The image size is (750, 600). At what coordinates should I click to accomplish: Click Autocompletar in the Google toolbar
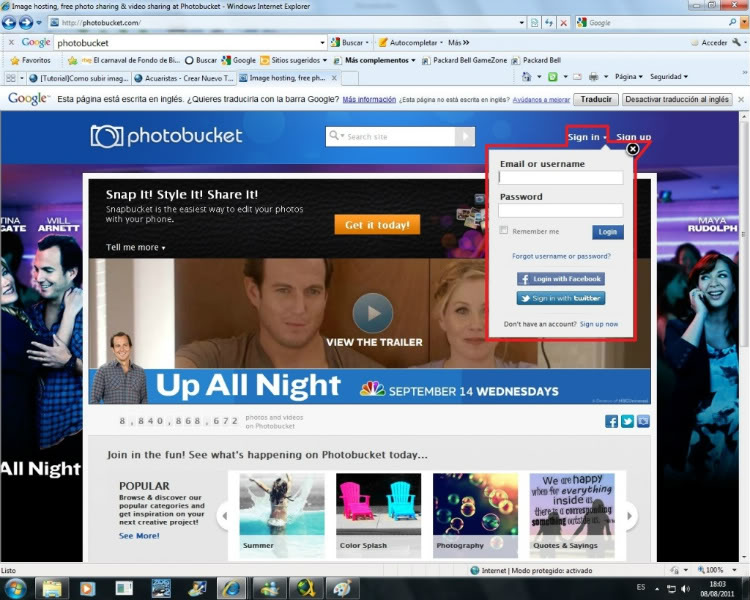[409, 43]
